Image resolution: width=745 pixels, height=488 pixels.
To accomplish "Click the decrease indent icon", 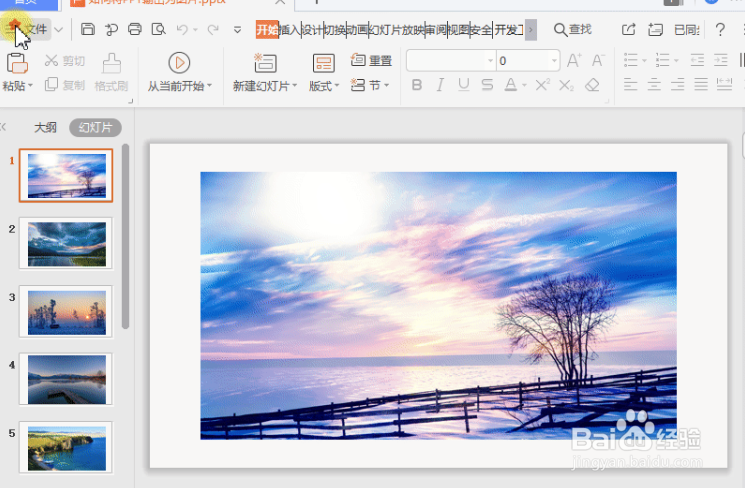I will 697,60.
